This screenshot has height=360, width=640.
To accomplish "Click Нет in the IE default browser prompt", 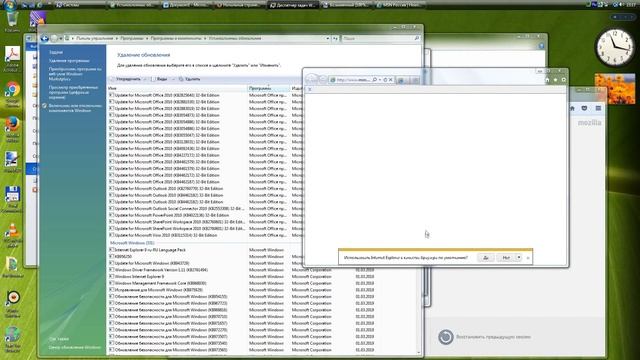I will tap(506, 258).
